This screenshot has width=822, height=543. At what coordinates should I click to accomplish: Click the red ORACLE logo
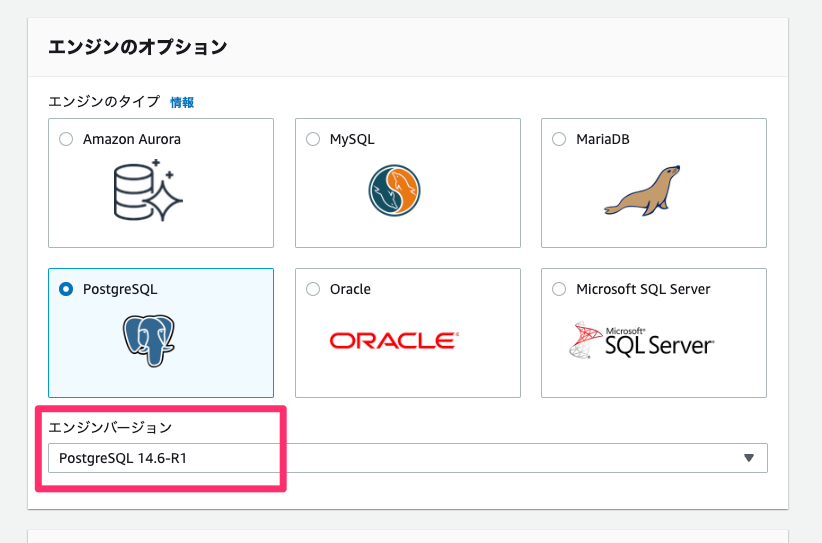pyautogui.click(x=394, y=341)
